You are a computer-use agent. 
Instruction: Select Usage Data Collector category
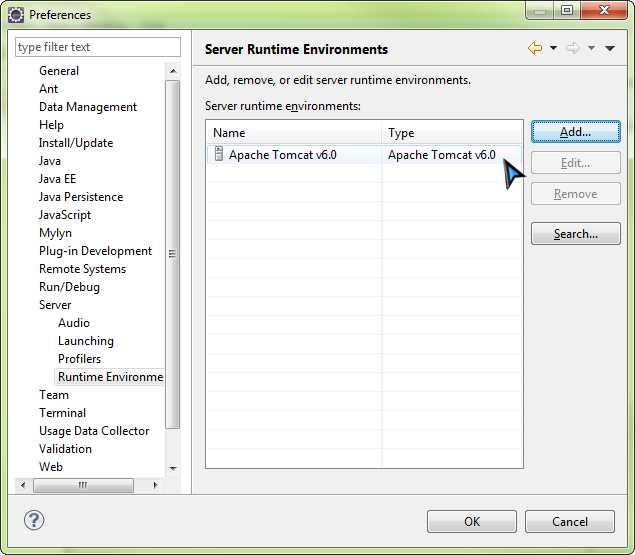(x=94, y=431)
